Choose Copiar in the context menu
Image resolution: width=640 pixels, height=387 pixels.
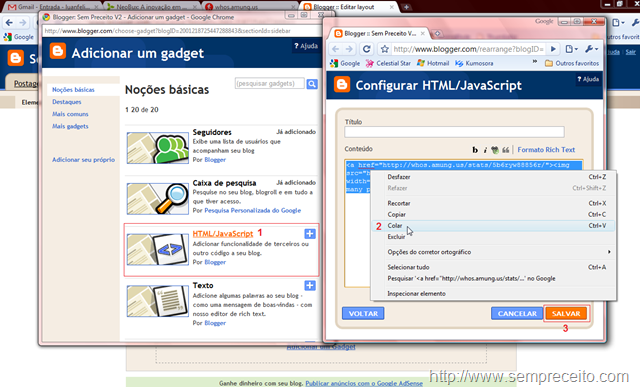(493, 214)
